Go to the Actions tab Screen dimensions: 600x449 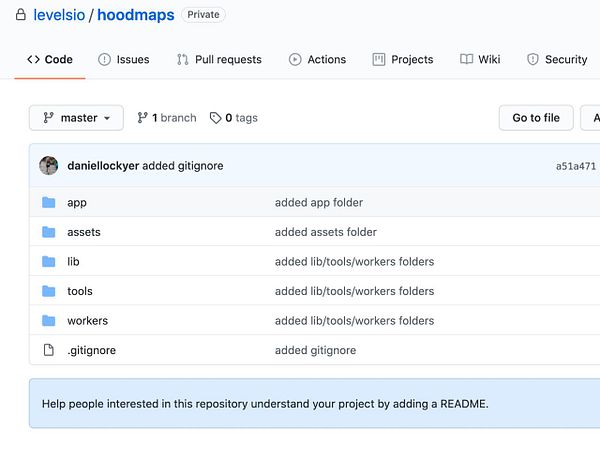(317, 60)
